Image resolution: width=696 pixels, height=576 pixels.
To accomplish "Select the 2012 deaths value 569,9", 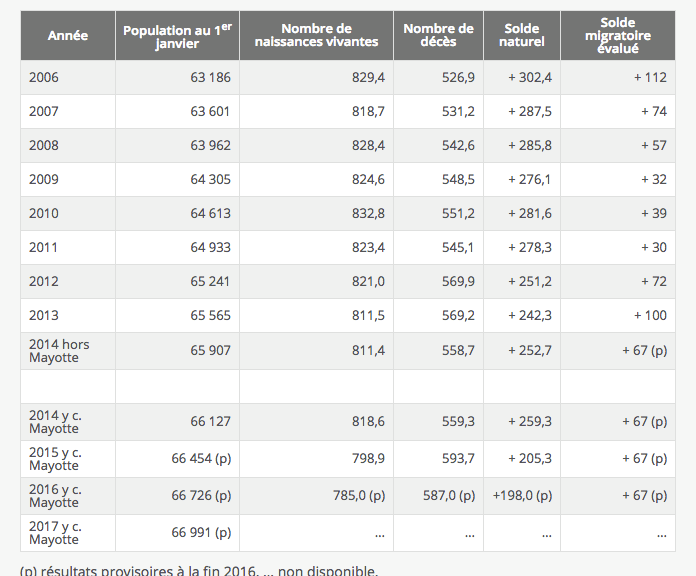I will (458, 281).
